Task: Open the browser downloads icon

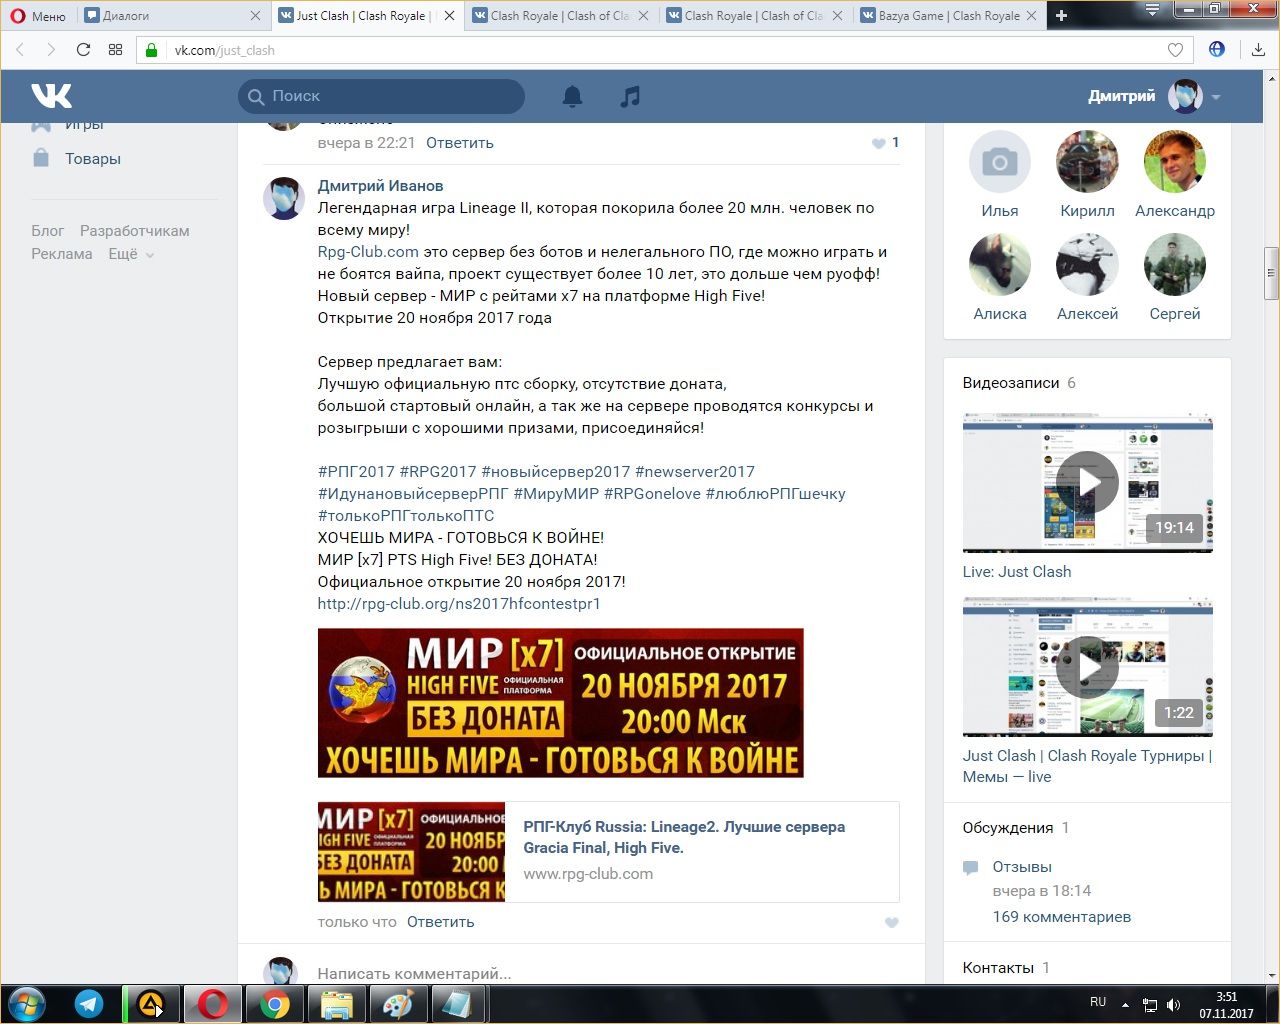Action: click(x=1258, y=50)
